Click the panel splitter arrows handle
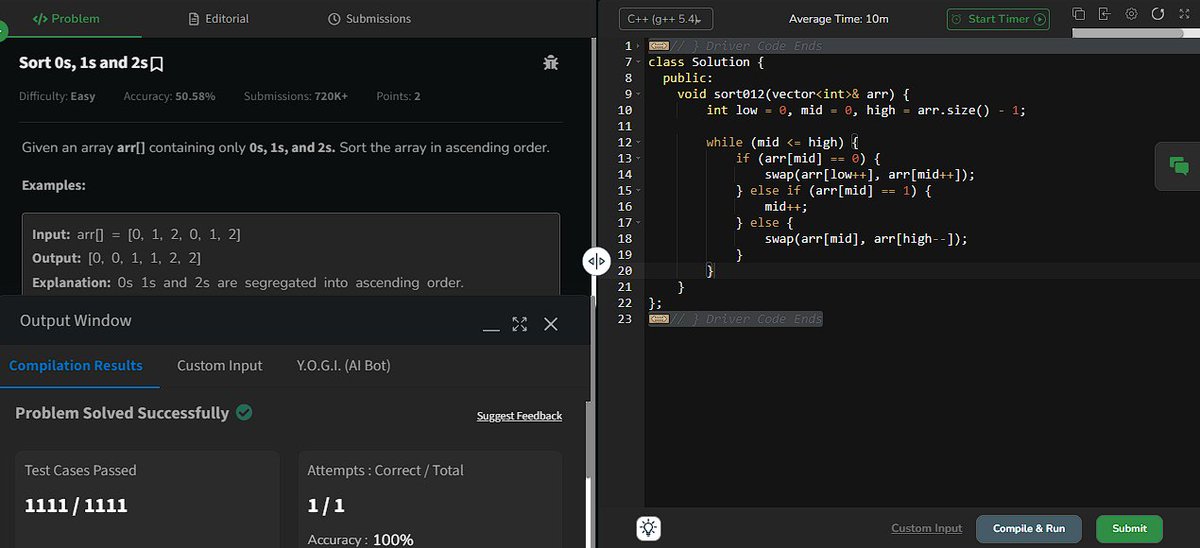Viewport: 1200px width, 548px height. [x=596, y=261]
